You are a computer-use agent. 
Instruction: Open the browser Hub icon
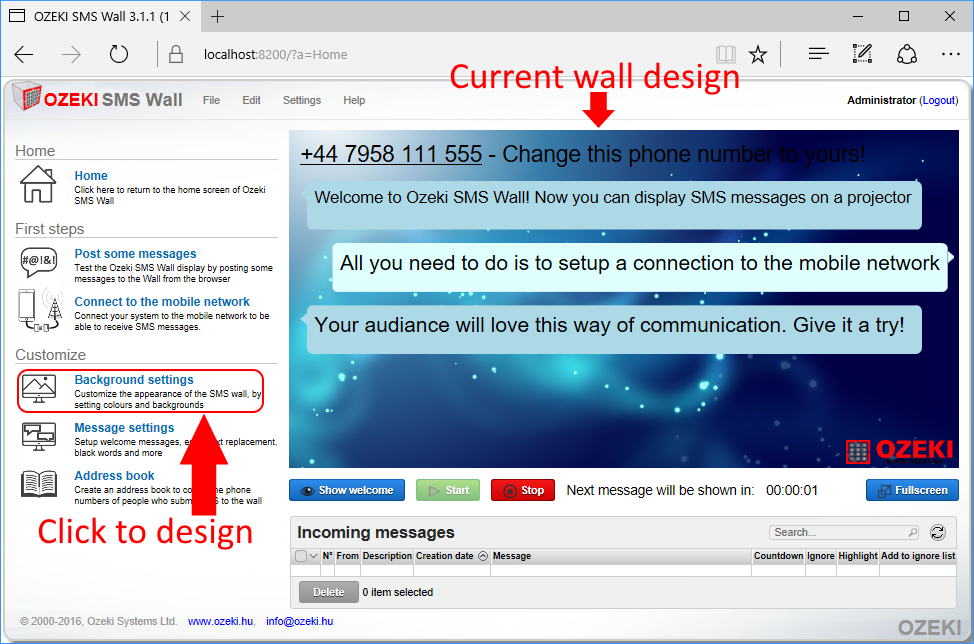pos(819,55)
